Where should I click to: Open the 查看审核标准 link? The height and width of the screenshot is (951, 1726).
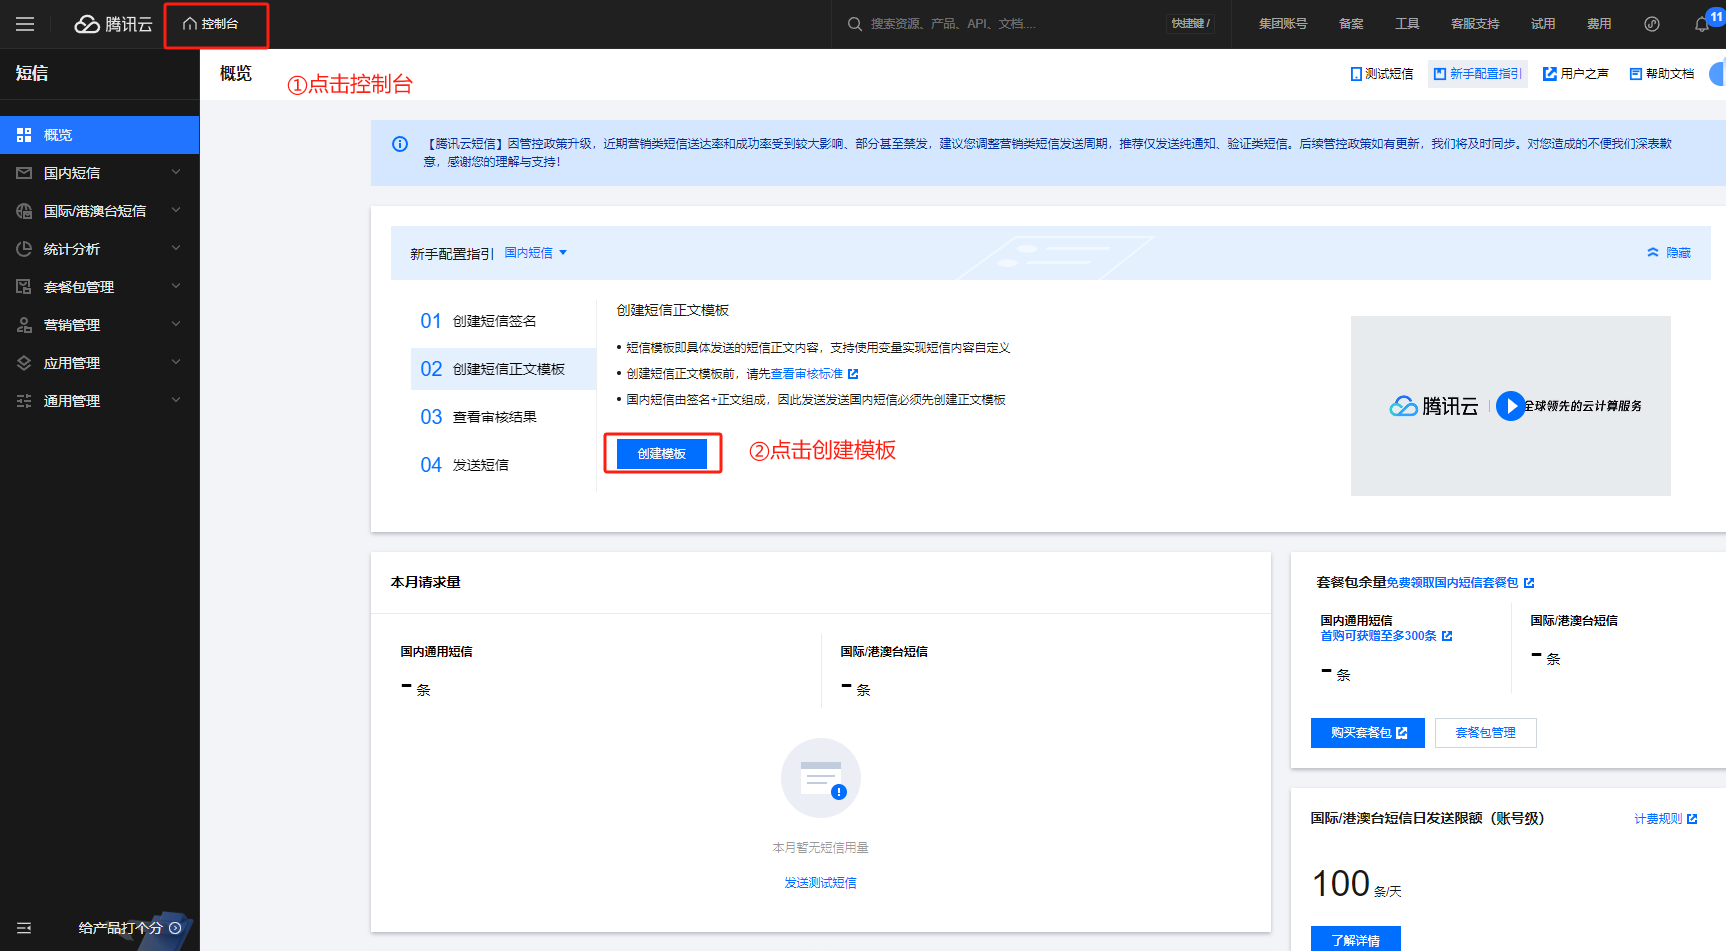click(807, 374)
